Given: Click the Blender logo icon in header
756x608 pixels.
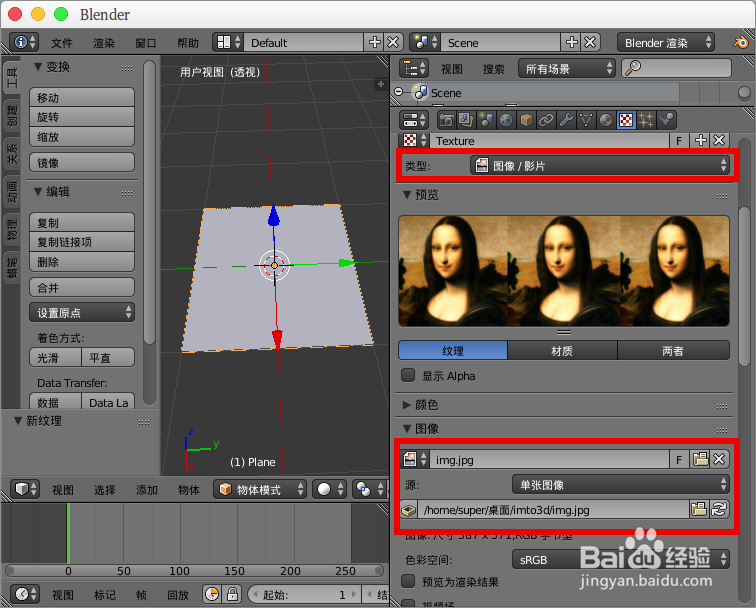Looking at the screenshot, I should (741, 42).
